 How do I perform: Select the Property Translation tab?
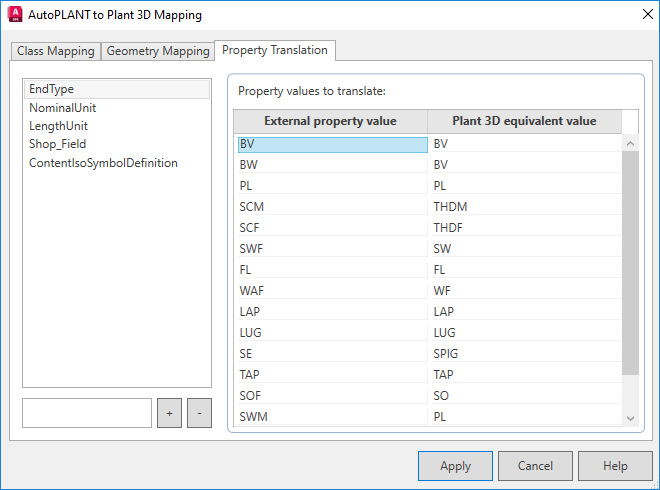(x=274, y=50)
